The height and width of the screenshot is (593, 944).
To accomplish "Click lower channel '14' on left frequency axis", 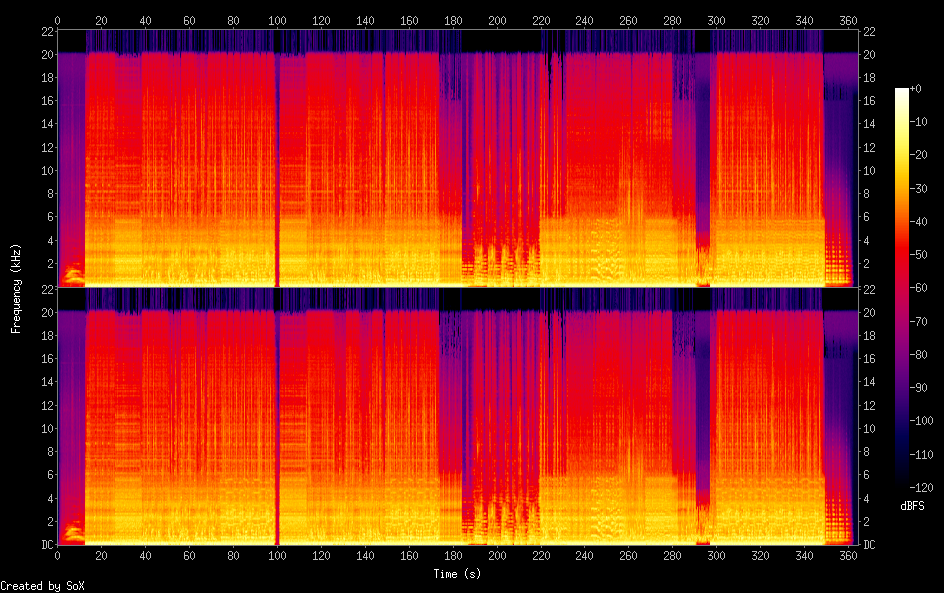I will (47, 382).
